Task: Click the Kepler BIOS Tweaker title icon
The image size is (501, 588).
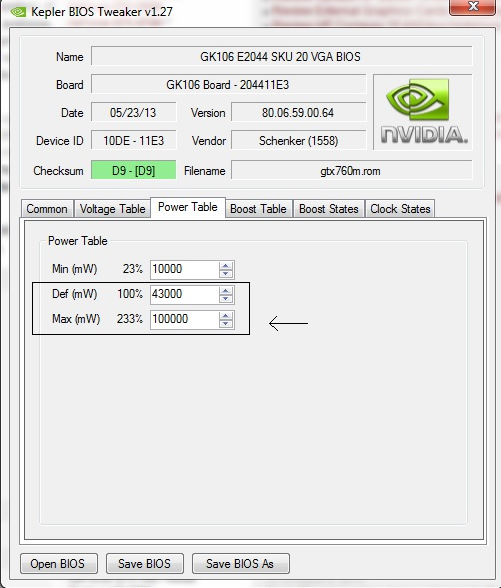Action: pyautogui.click(x=18, y=12)
